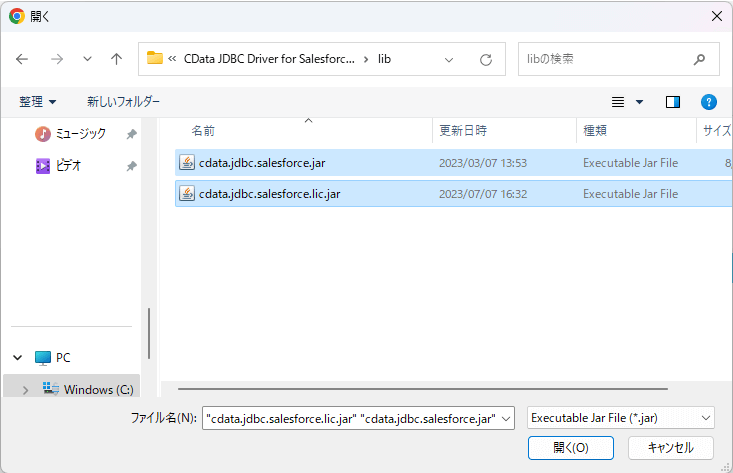Expand address bar history dropdown

pyautogui.click(x=449, y=59)
